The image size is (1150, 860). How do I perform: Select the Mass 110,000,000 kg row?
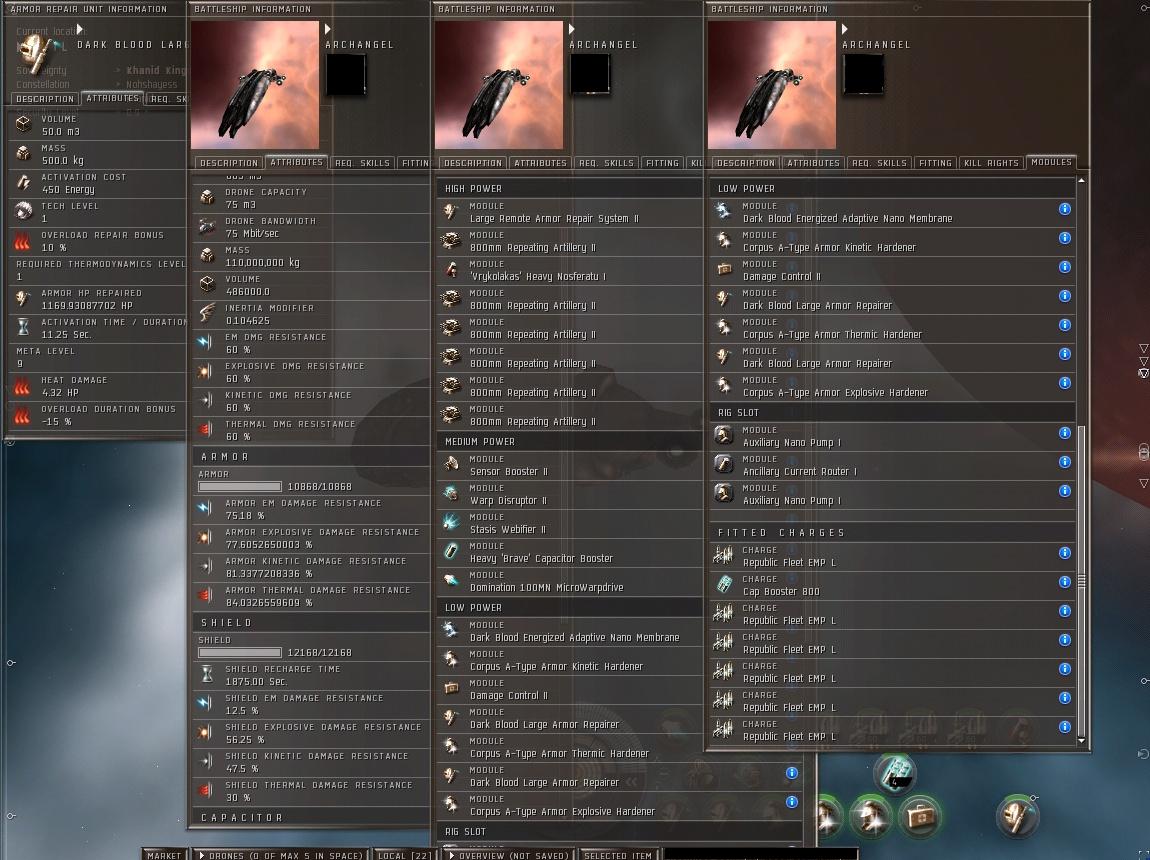pos(311,256)
